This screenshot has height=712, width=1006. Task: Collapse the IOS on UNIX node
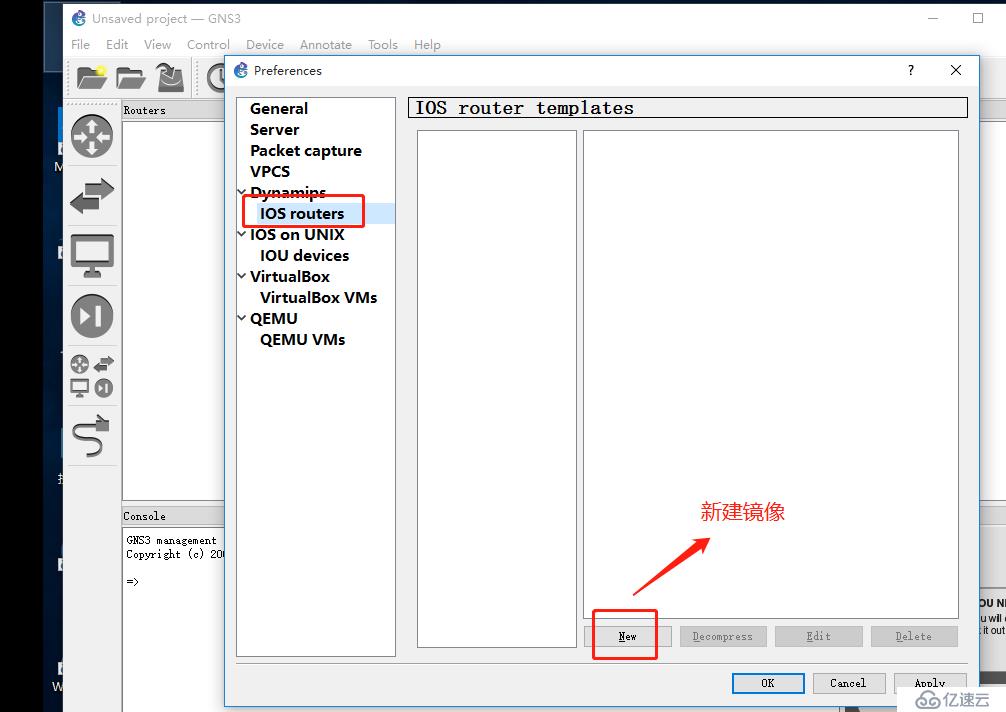[242, 234]
